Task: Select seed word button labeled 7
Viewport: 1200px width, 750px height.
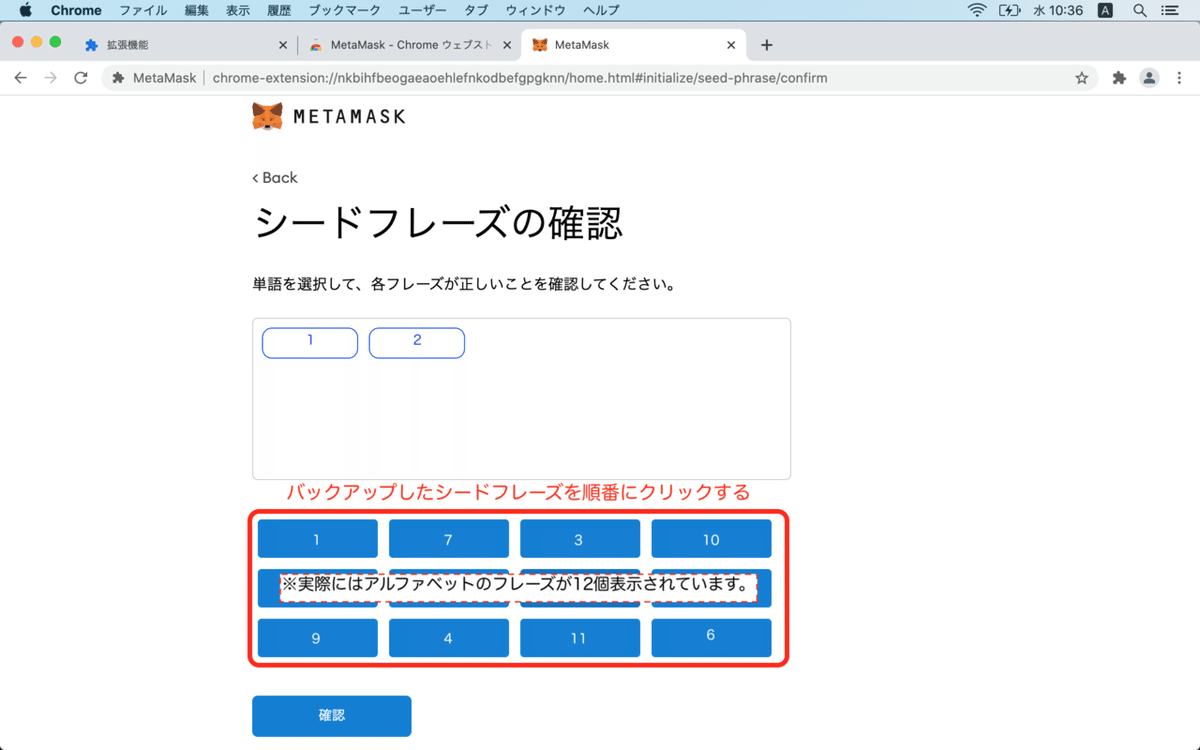Action: pos(448,538)
